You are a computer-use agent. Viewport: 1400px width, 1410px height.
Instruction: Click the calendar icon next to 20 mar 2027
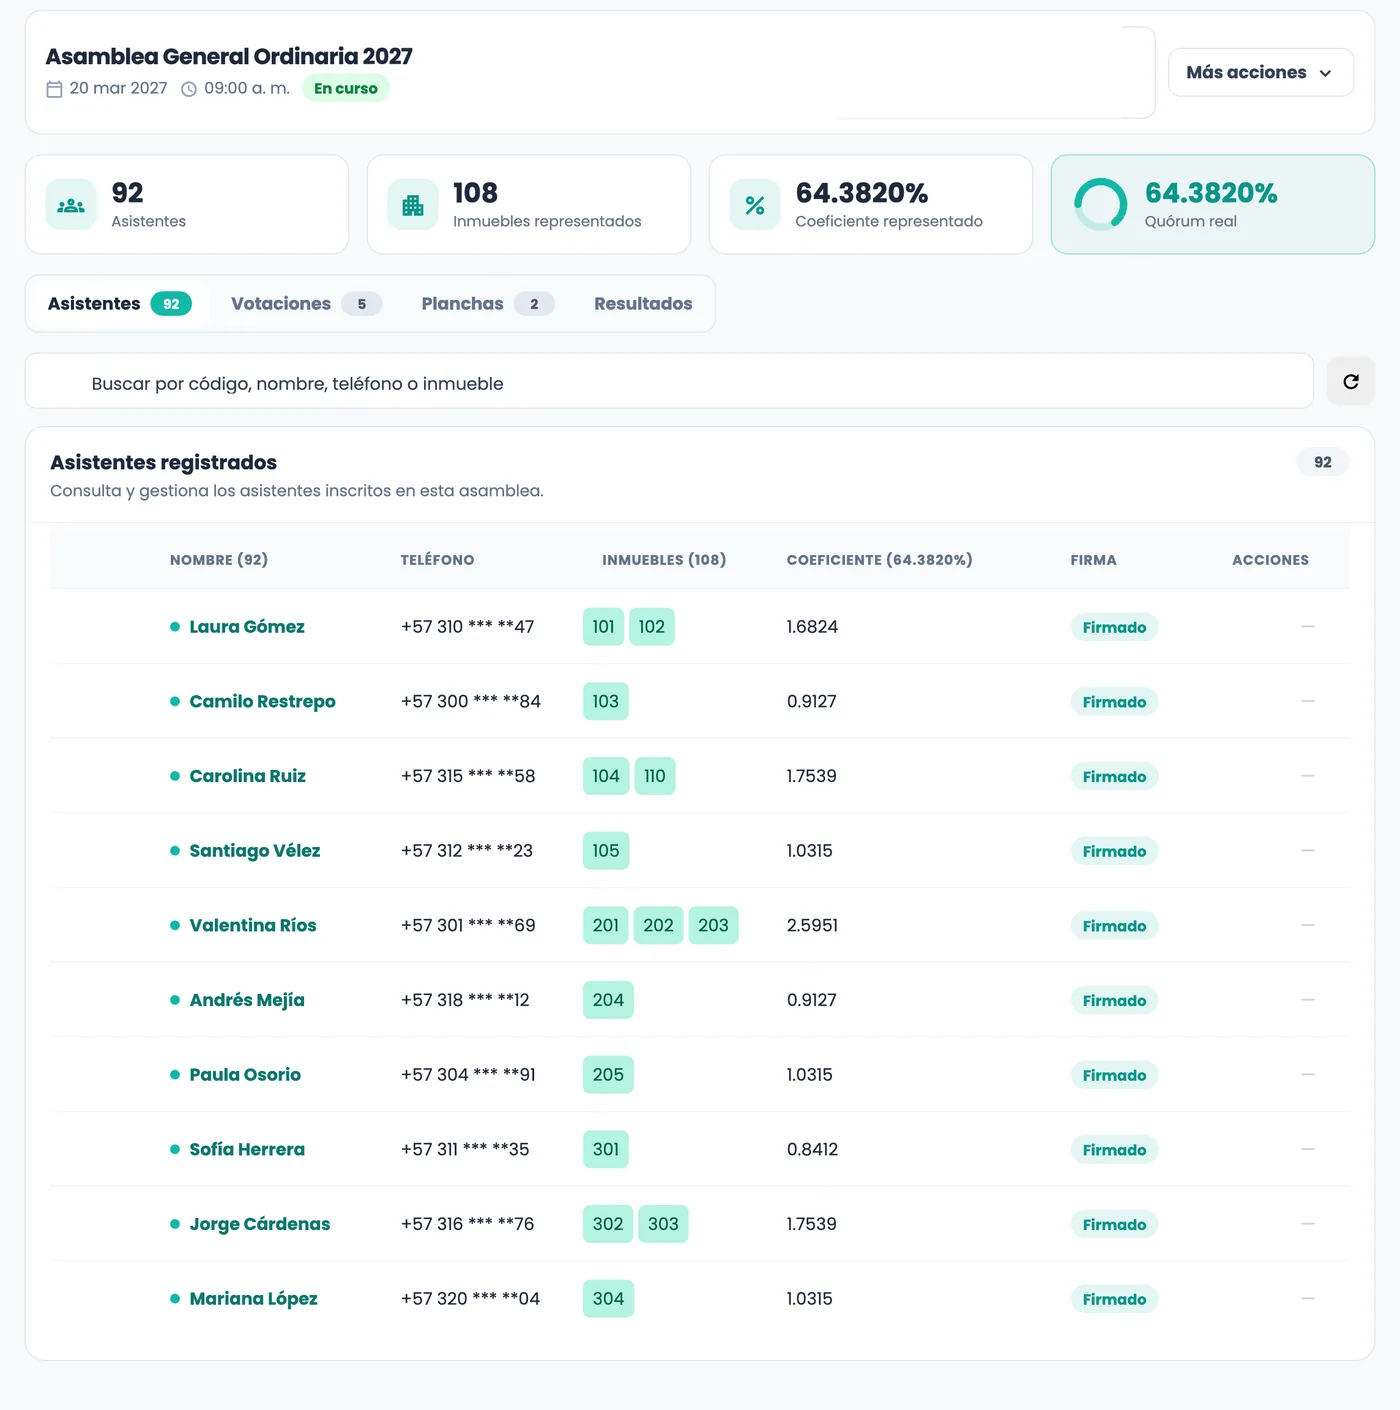click(x=55, y=89)
